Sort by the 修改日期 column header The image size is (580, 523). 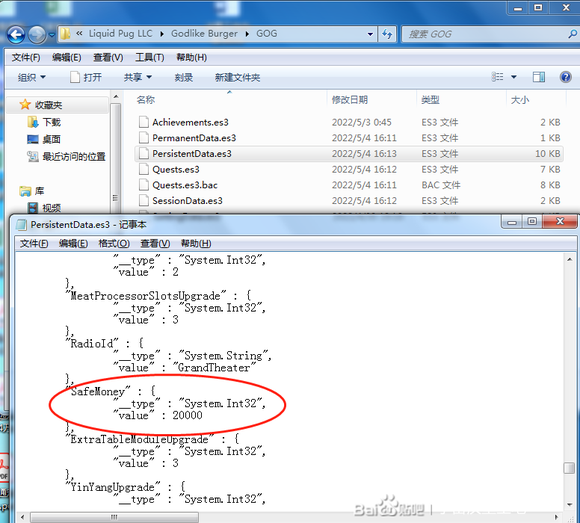(x=350, y=99)
